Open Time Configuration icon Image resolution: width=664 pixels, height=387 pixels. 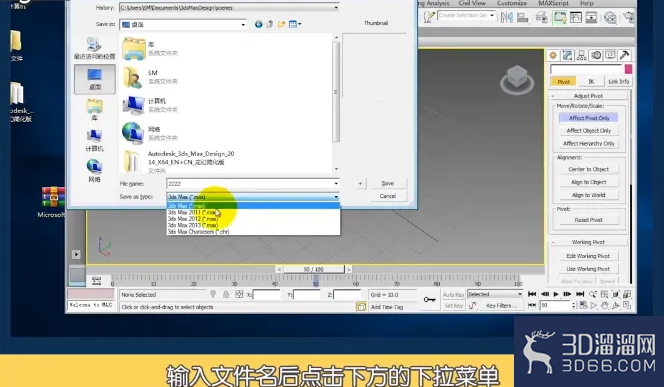click(x=583, y=305)
